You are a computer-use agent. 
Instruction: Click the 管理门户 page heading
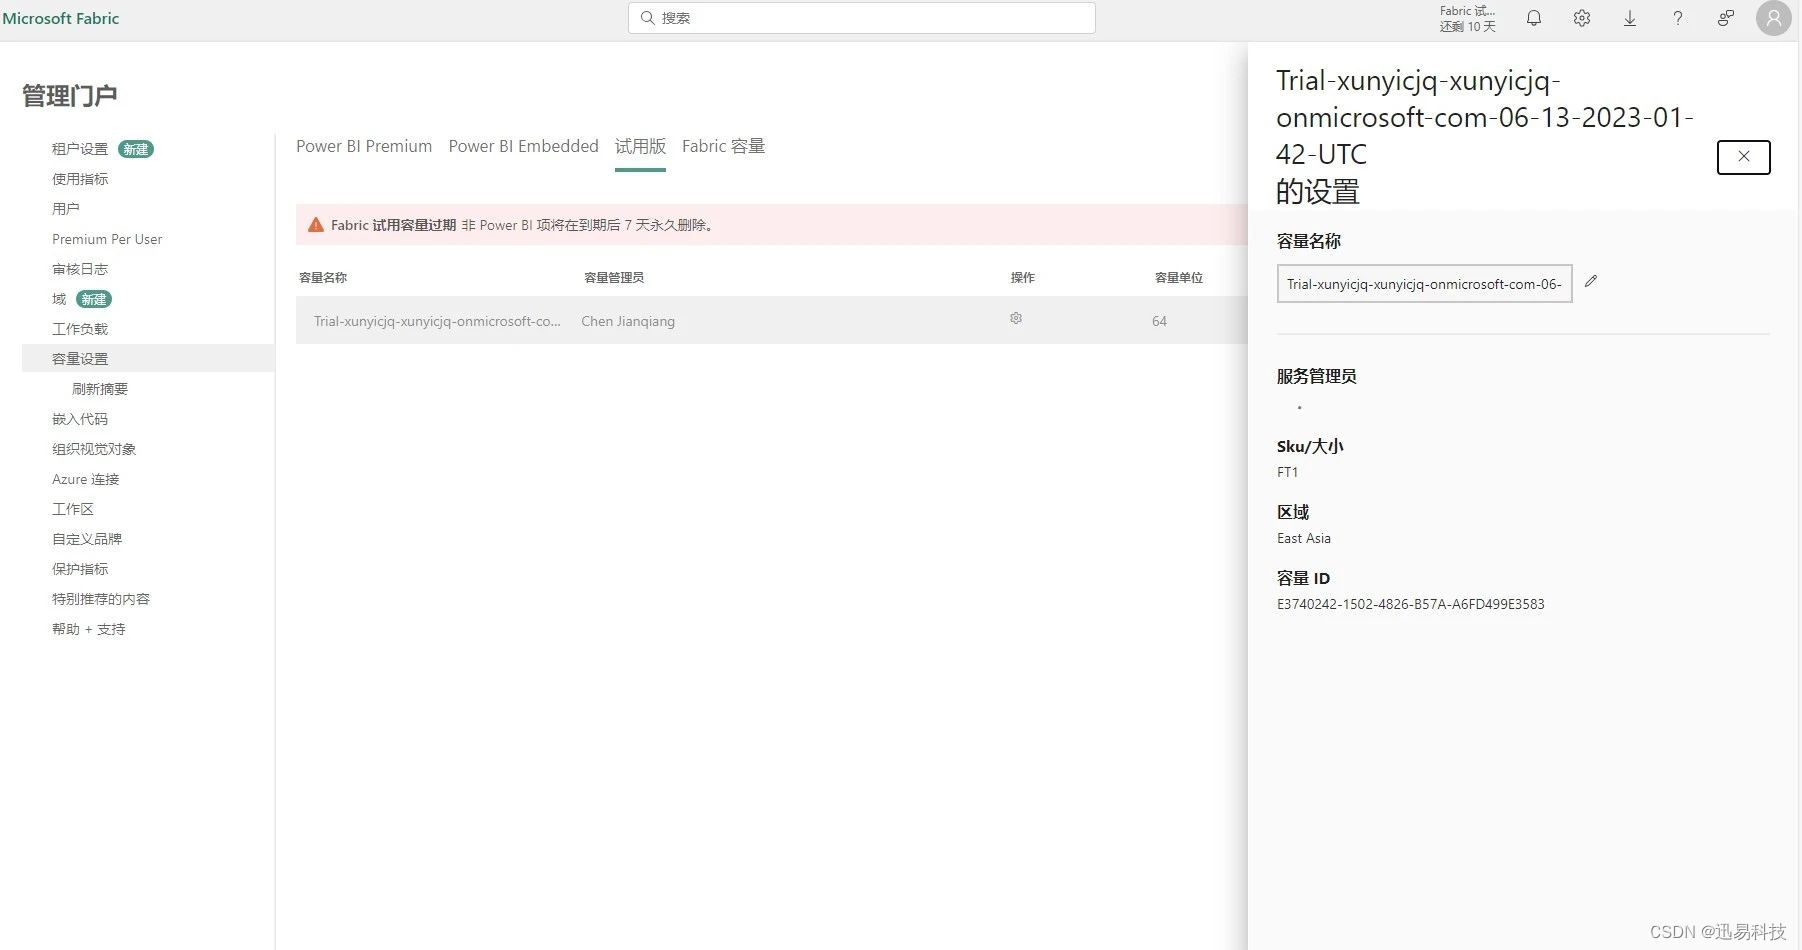click(x=70, y=96)
